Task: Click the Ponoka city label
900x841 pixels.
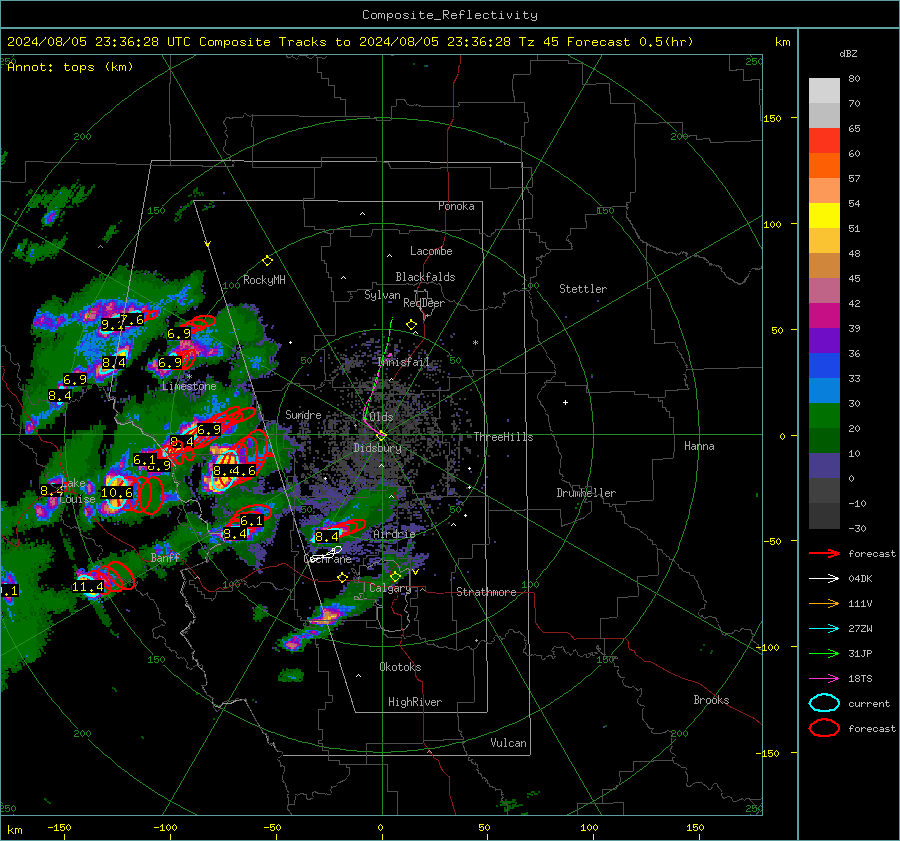Action: pyautogui.click(x=456, y=206)
